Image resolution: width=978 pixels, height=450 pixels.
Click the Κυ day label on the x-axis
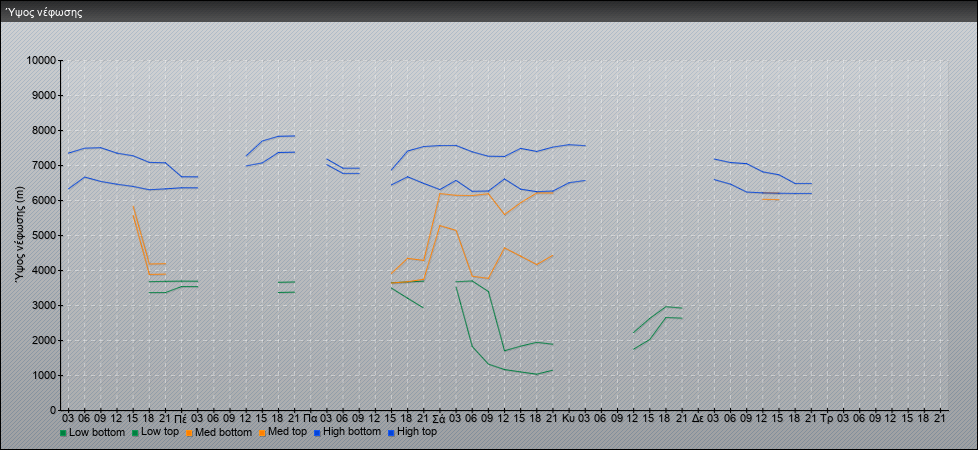568,418
